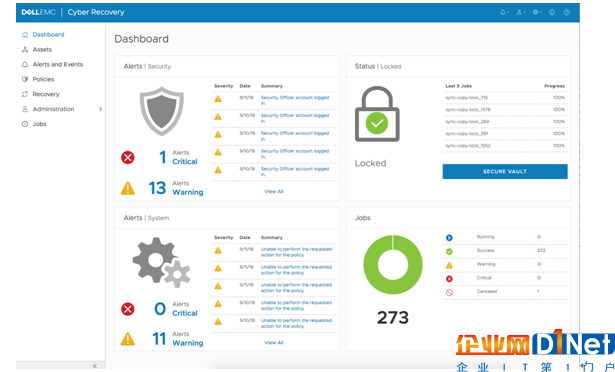Click the info icon in top bar
This screenshot has width=615, height=372.
point(552,12)
